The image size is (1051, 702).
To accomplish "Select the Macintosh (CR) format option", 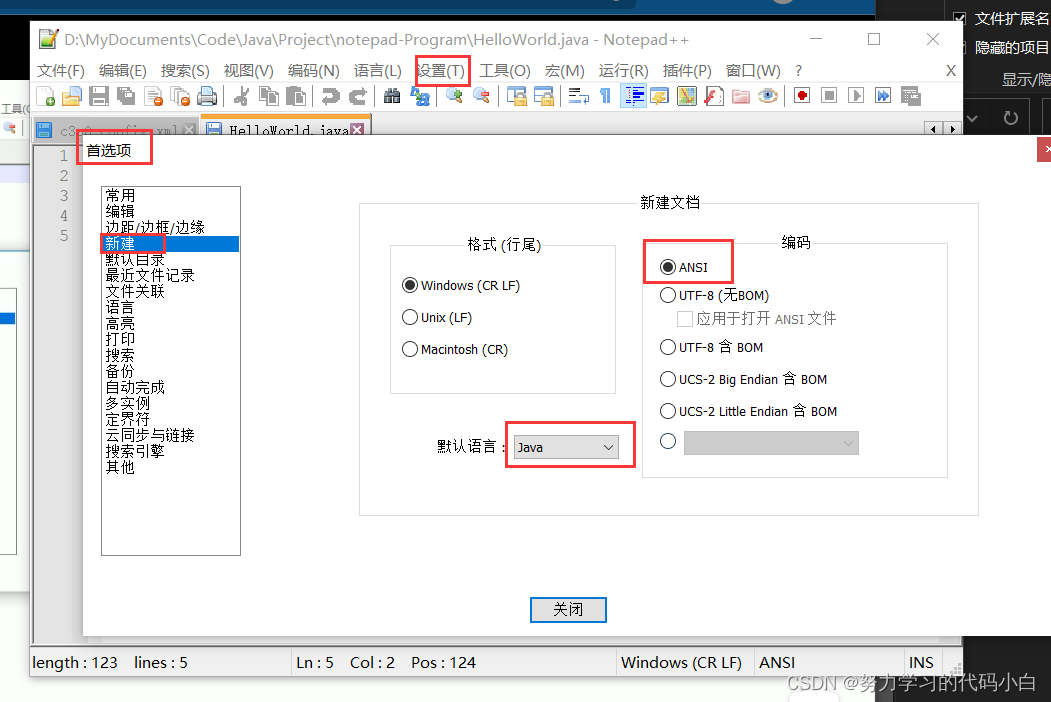I will click(455, 350).
